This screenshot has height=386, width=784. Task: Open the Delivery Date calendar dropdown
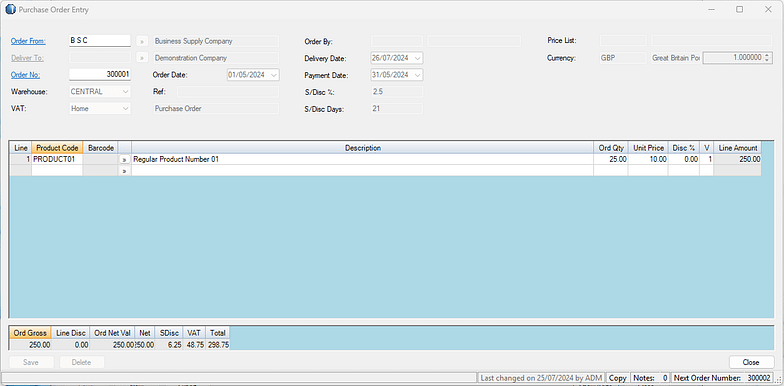[x=418, y=58]
